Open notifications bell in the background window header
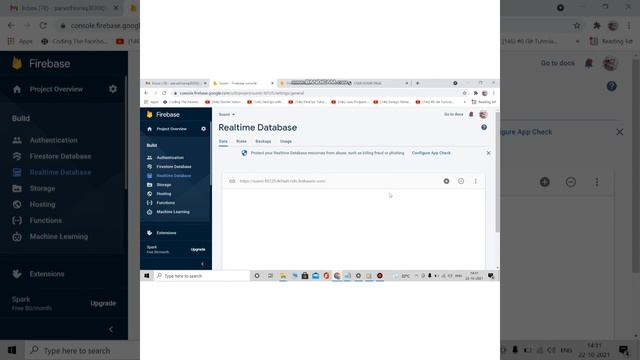Screen dimensions: 640x360 pyautogui.click(x=589, y=63)
